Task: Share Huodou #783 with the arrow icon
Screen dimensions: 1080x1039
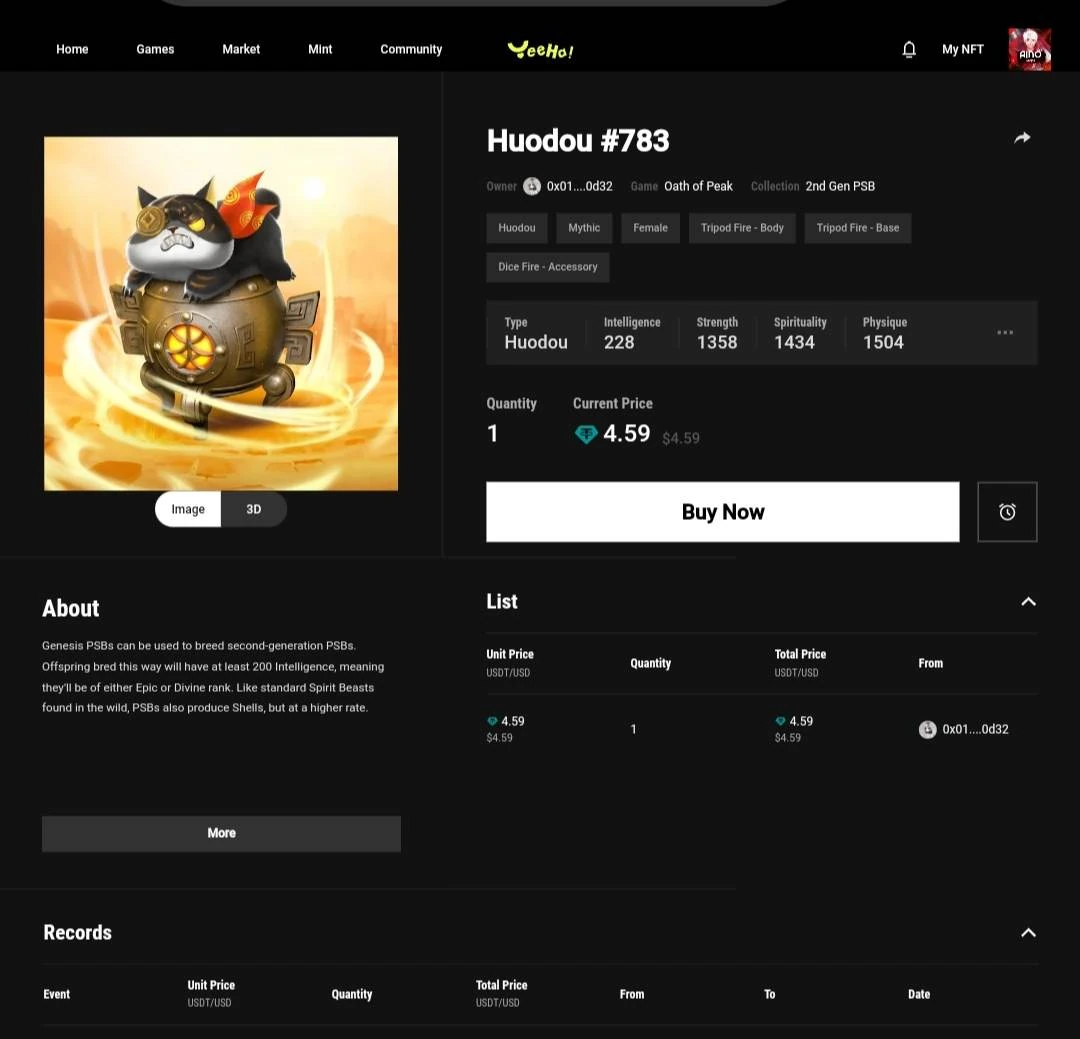Action: 1022,138
